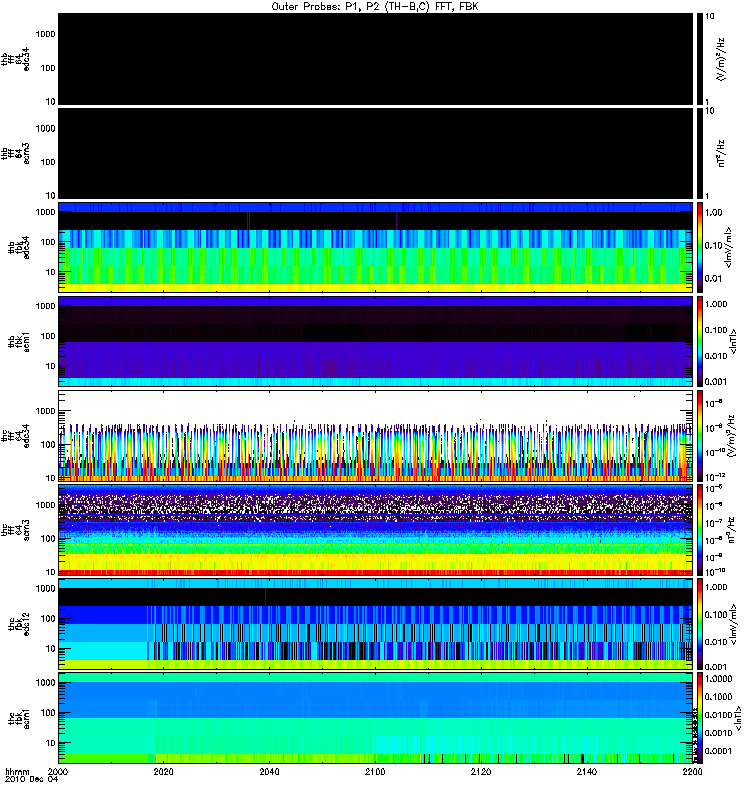This screenshot has width=750, height=800.
Task: Click the 2140 time tick label
Action: (587, 772)
